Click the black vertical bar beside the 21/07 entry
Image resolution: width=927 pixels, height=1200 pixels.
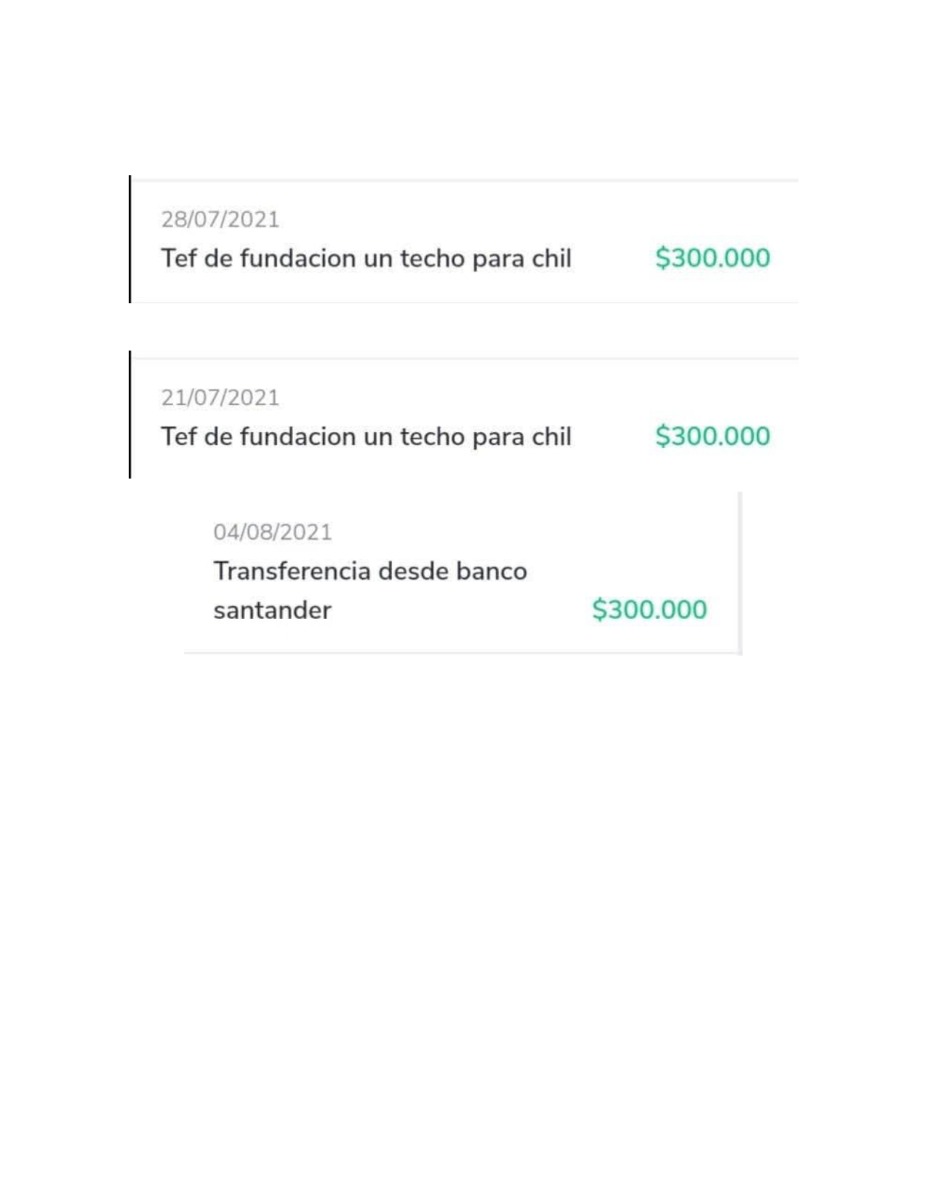tap(130, 414)
